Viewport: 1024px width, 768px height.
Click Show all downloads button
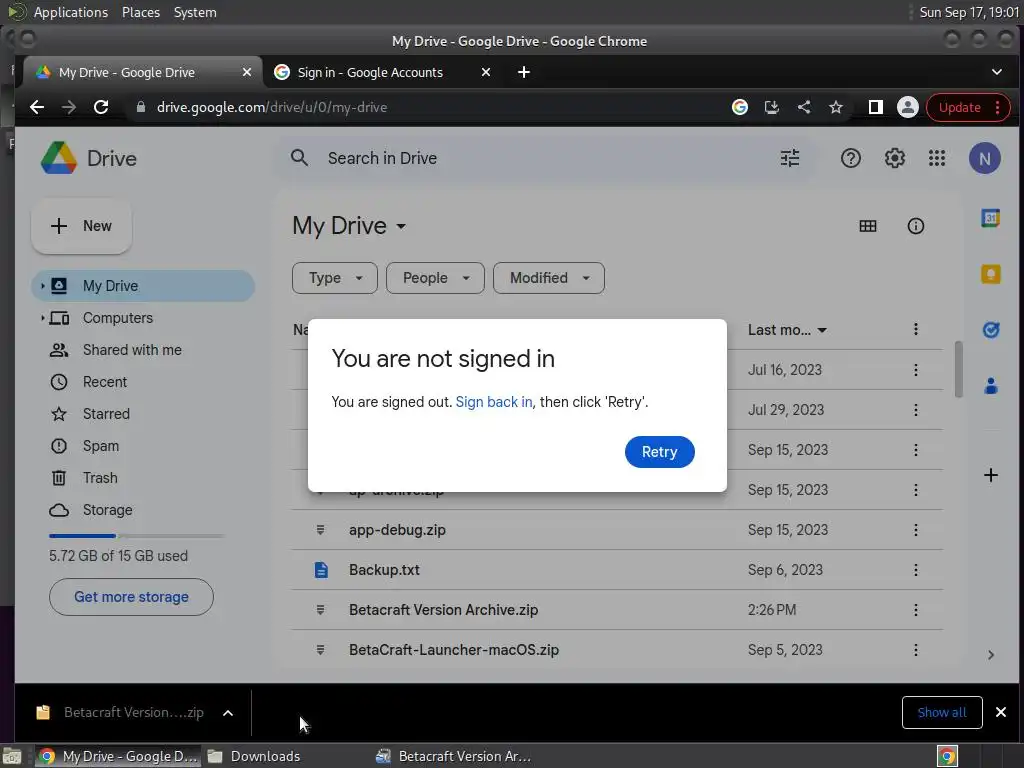942,712
